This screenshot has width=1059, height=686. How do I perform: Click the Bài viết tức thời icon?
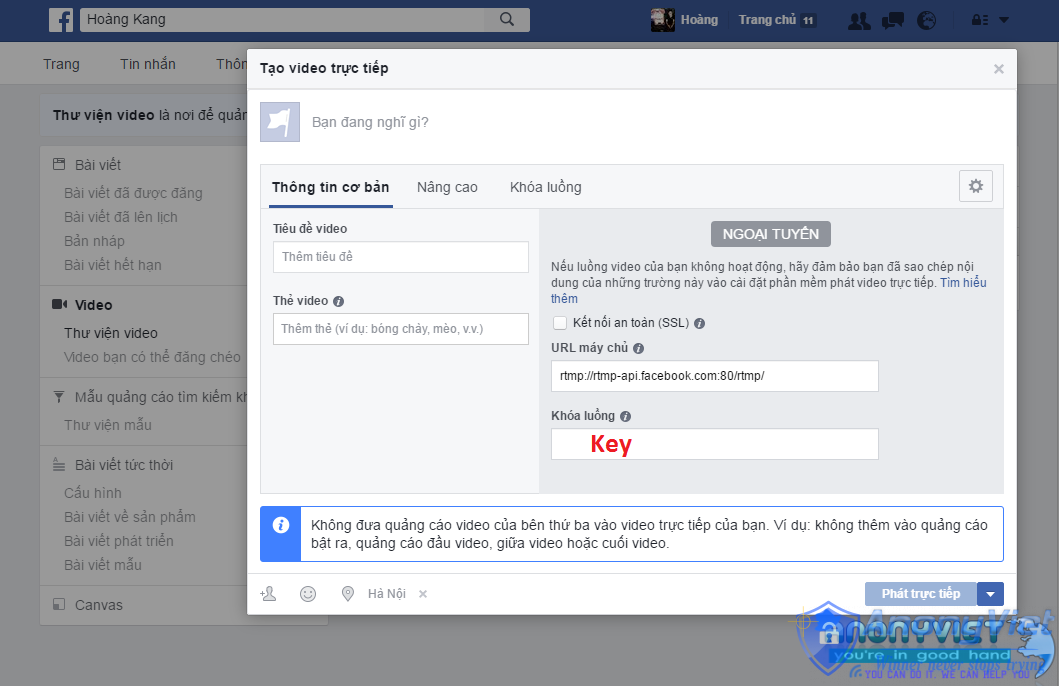59,465
